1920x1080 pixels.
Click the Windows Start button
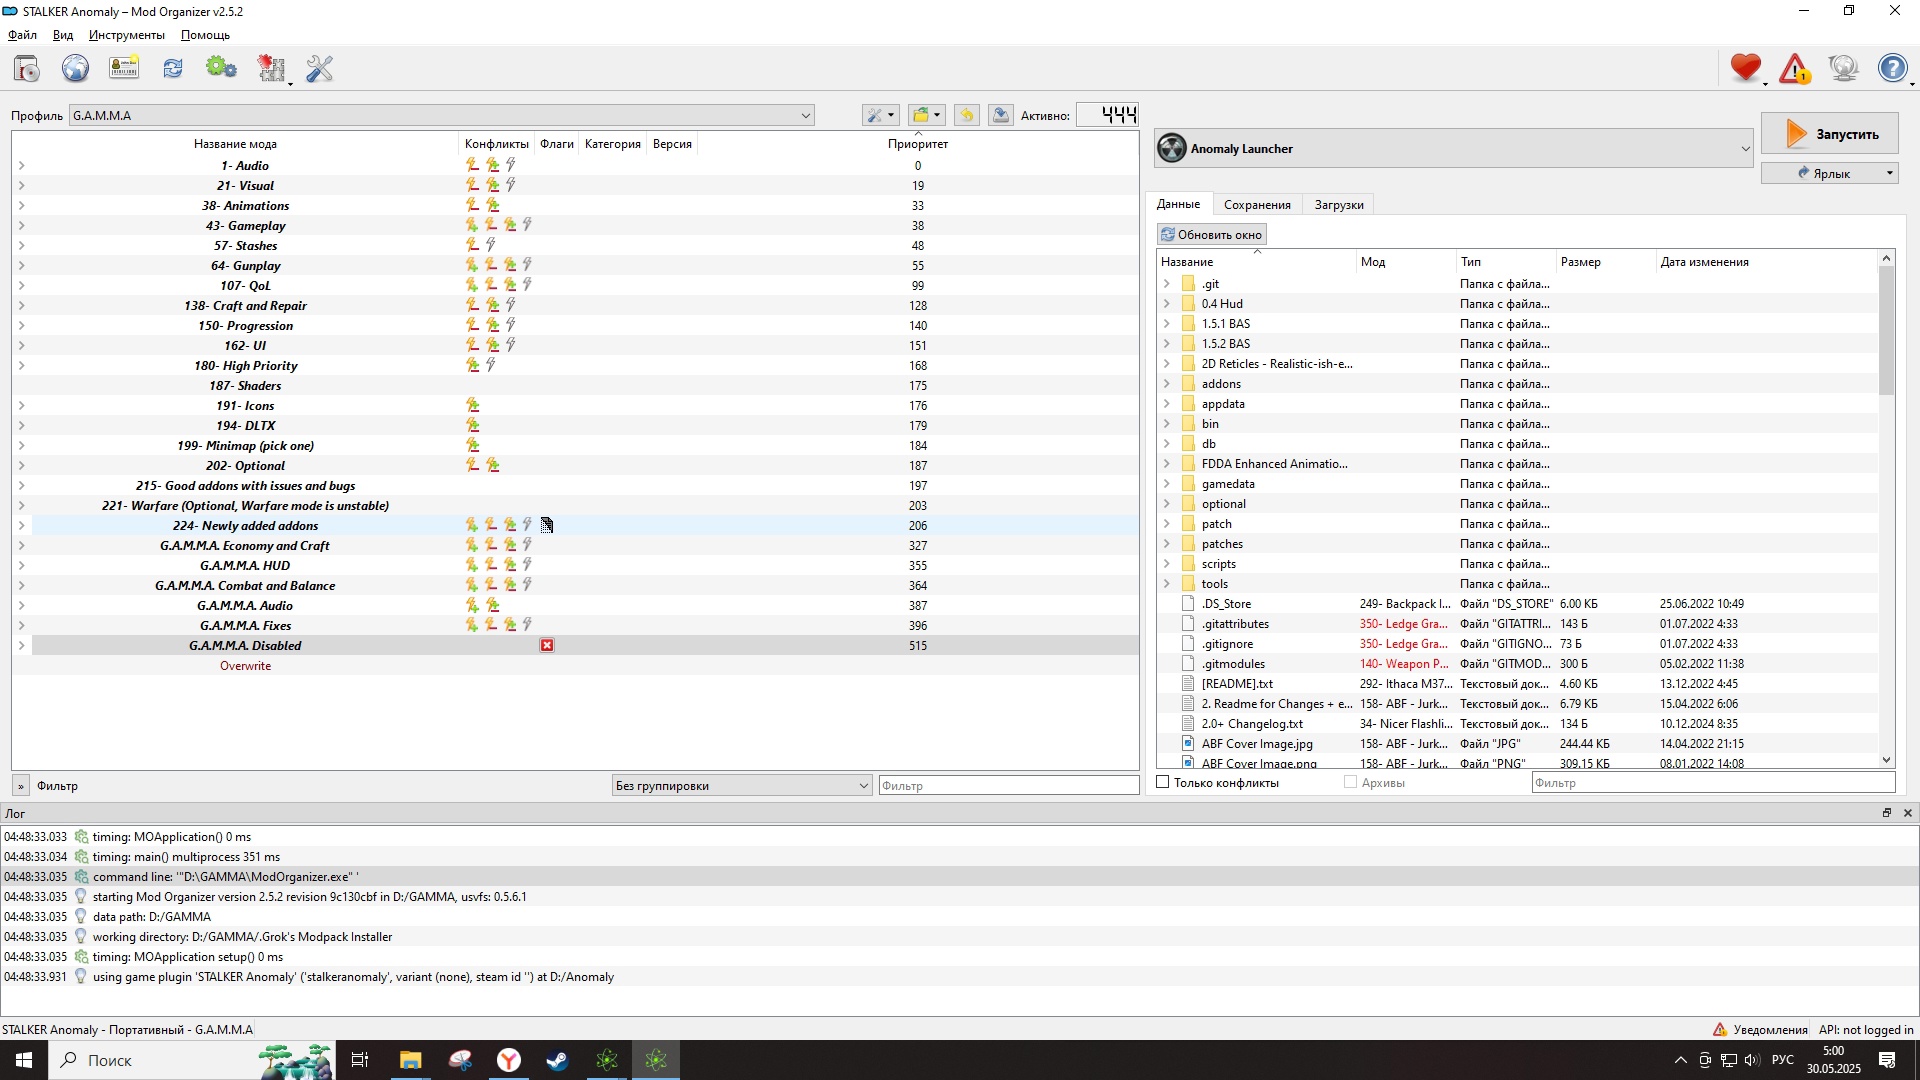point(24,1060)
